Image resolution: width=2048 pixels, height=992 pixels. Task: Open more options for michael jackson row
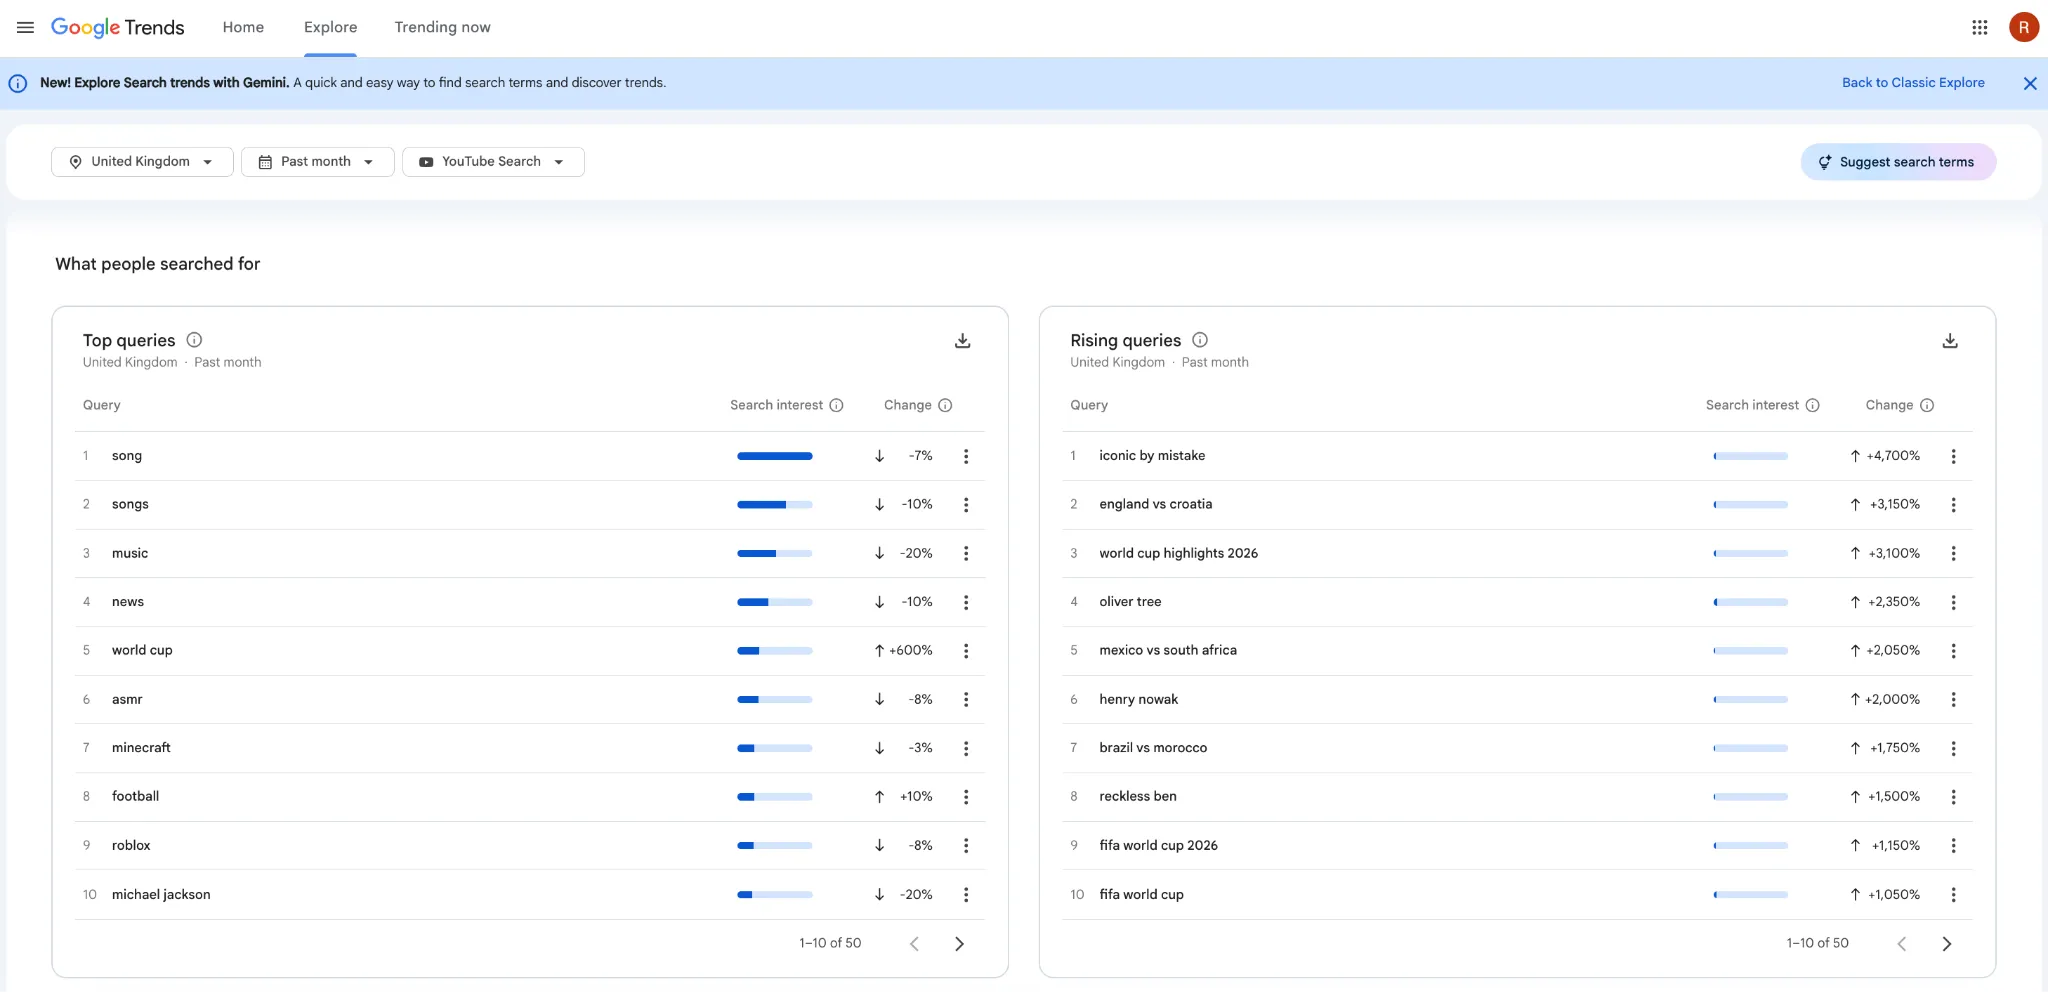tap(966, 894)
